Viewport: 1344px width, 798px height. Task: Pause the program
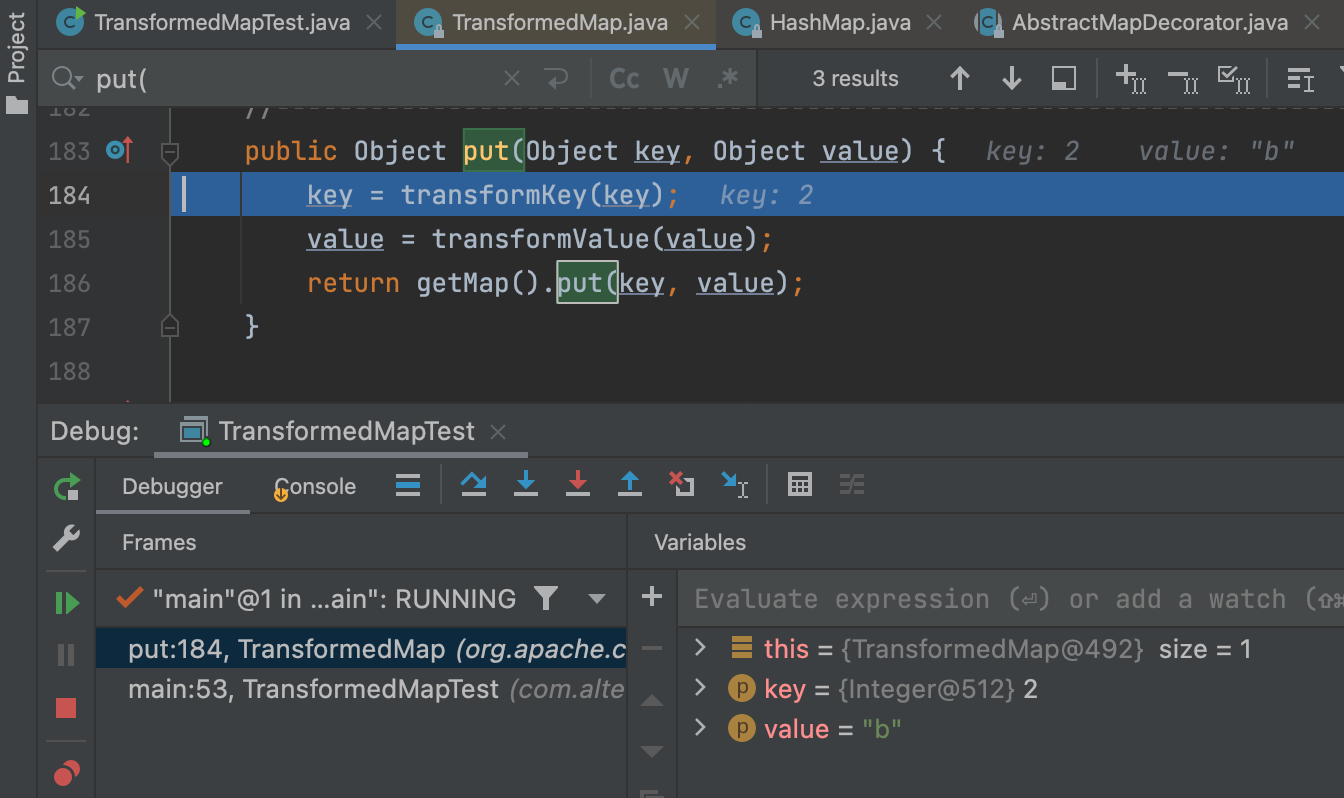[x=66, y=655]
